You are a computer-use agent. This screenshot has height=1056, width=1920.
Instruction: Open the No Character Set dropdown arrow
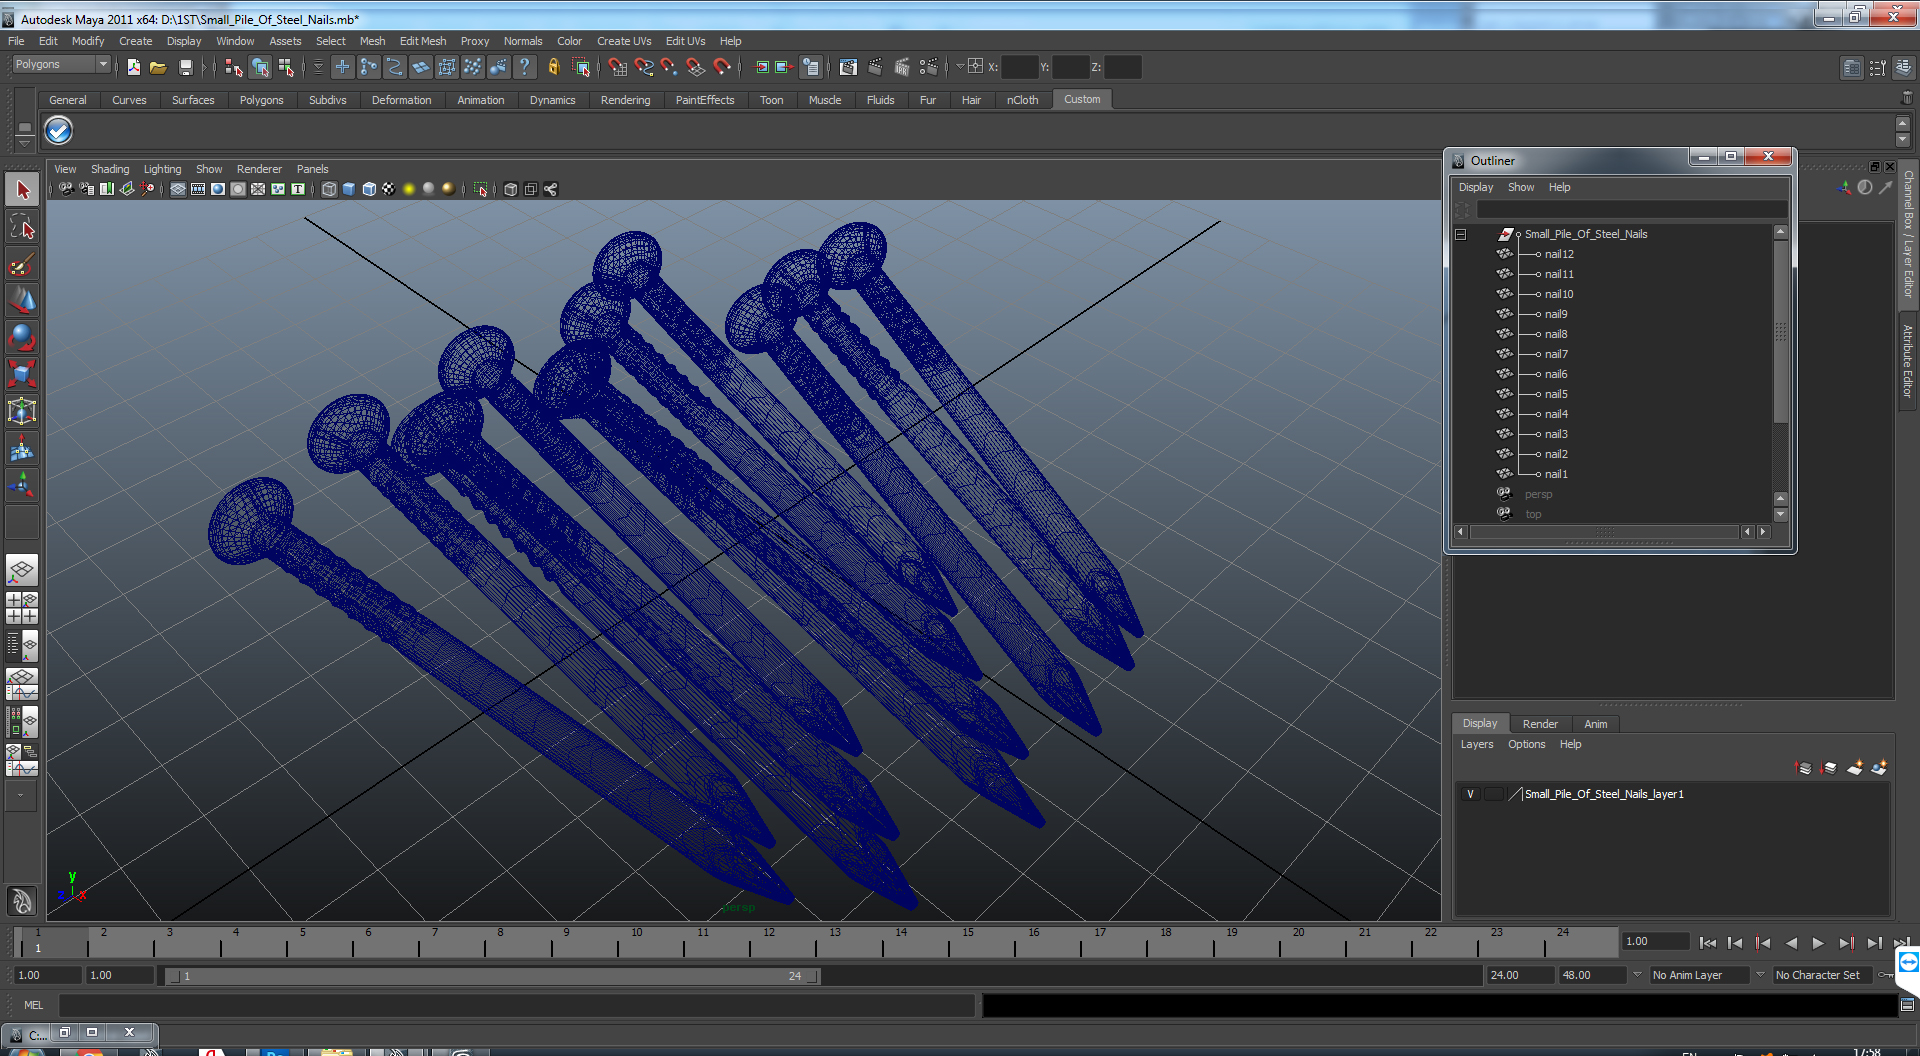[x=1761, y=975]
